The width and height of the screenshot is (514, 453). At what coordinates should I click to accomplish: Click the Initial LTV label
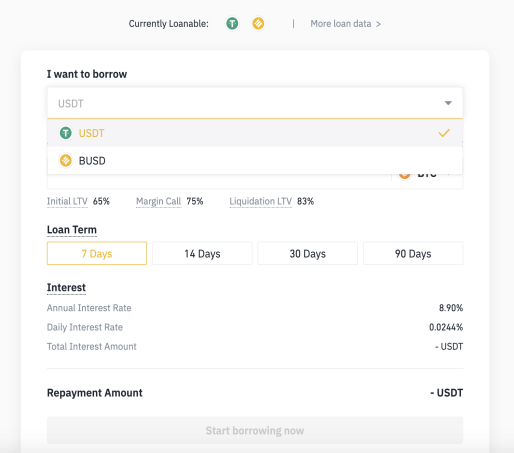(67, 201)
